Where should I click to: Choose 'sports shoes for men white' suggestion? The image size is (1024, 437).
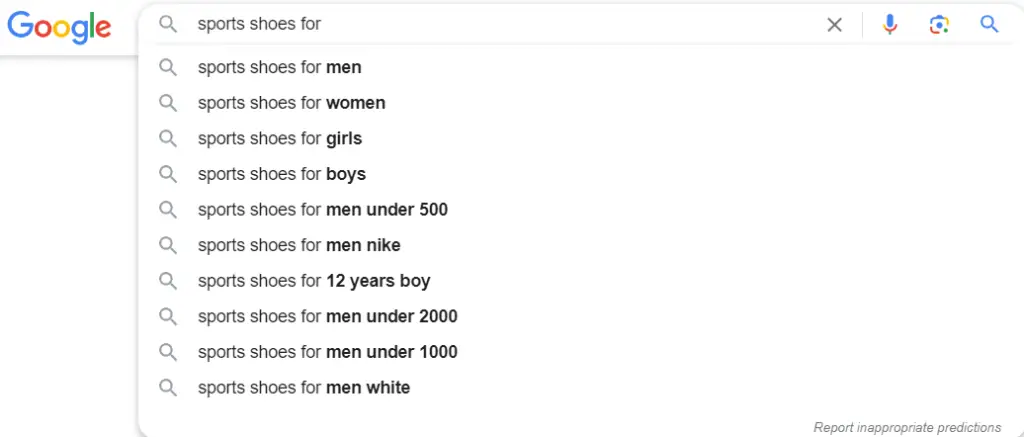[x=303, y=387]
